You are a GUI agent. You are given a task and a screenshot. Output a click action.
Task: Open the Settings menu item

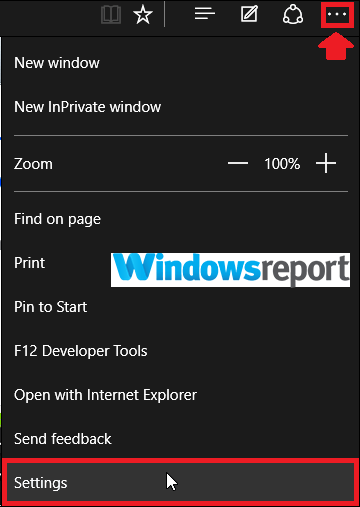180,482
